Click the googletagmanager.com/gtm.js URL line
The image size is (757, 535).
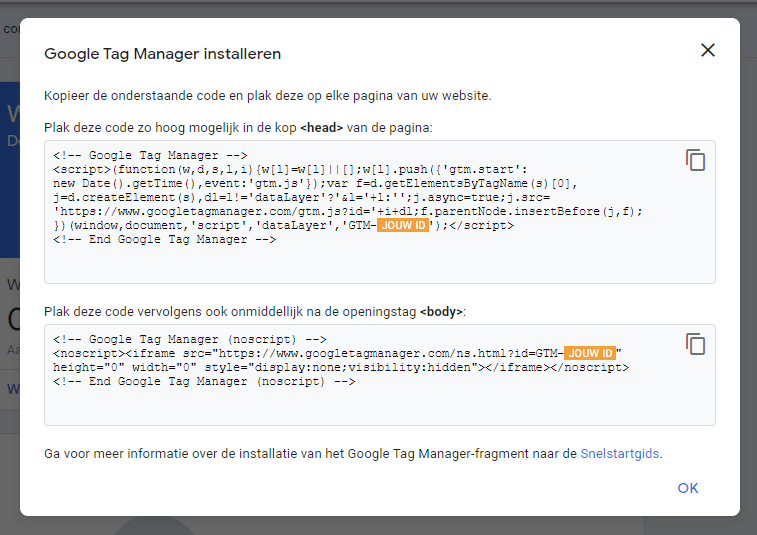pyautogui.click(x=348, y=211)
